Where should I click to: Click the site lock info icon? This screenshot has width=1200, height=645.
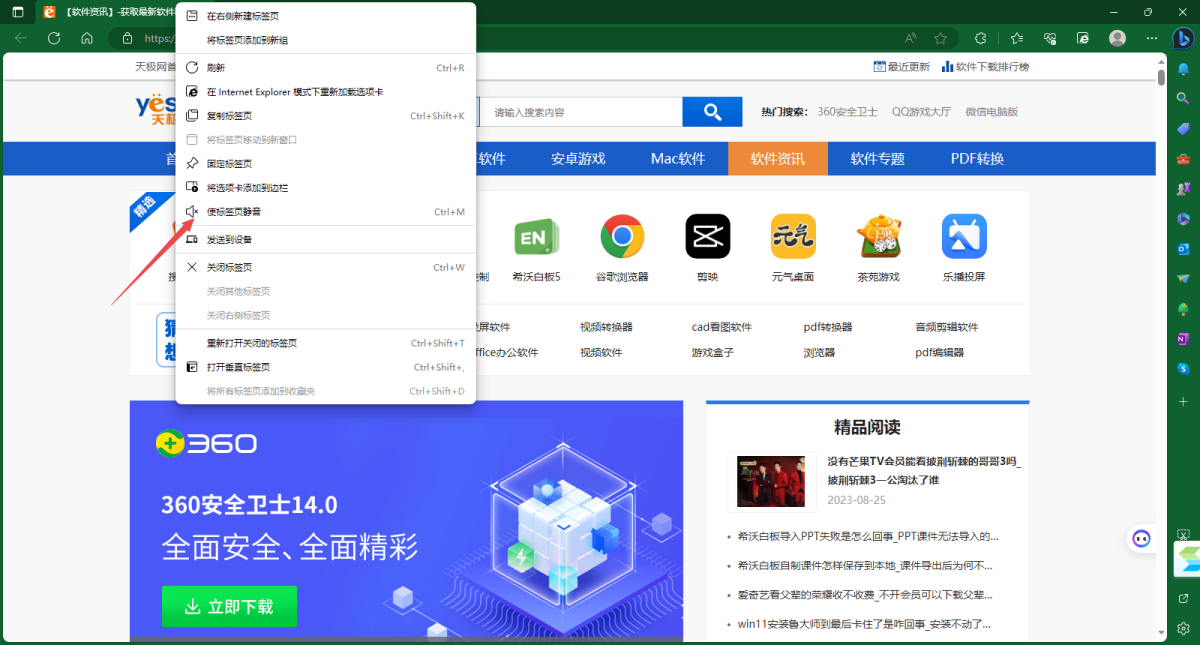127,38
